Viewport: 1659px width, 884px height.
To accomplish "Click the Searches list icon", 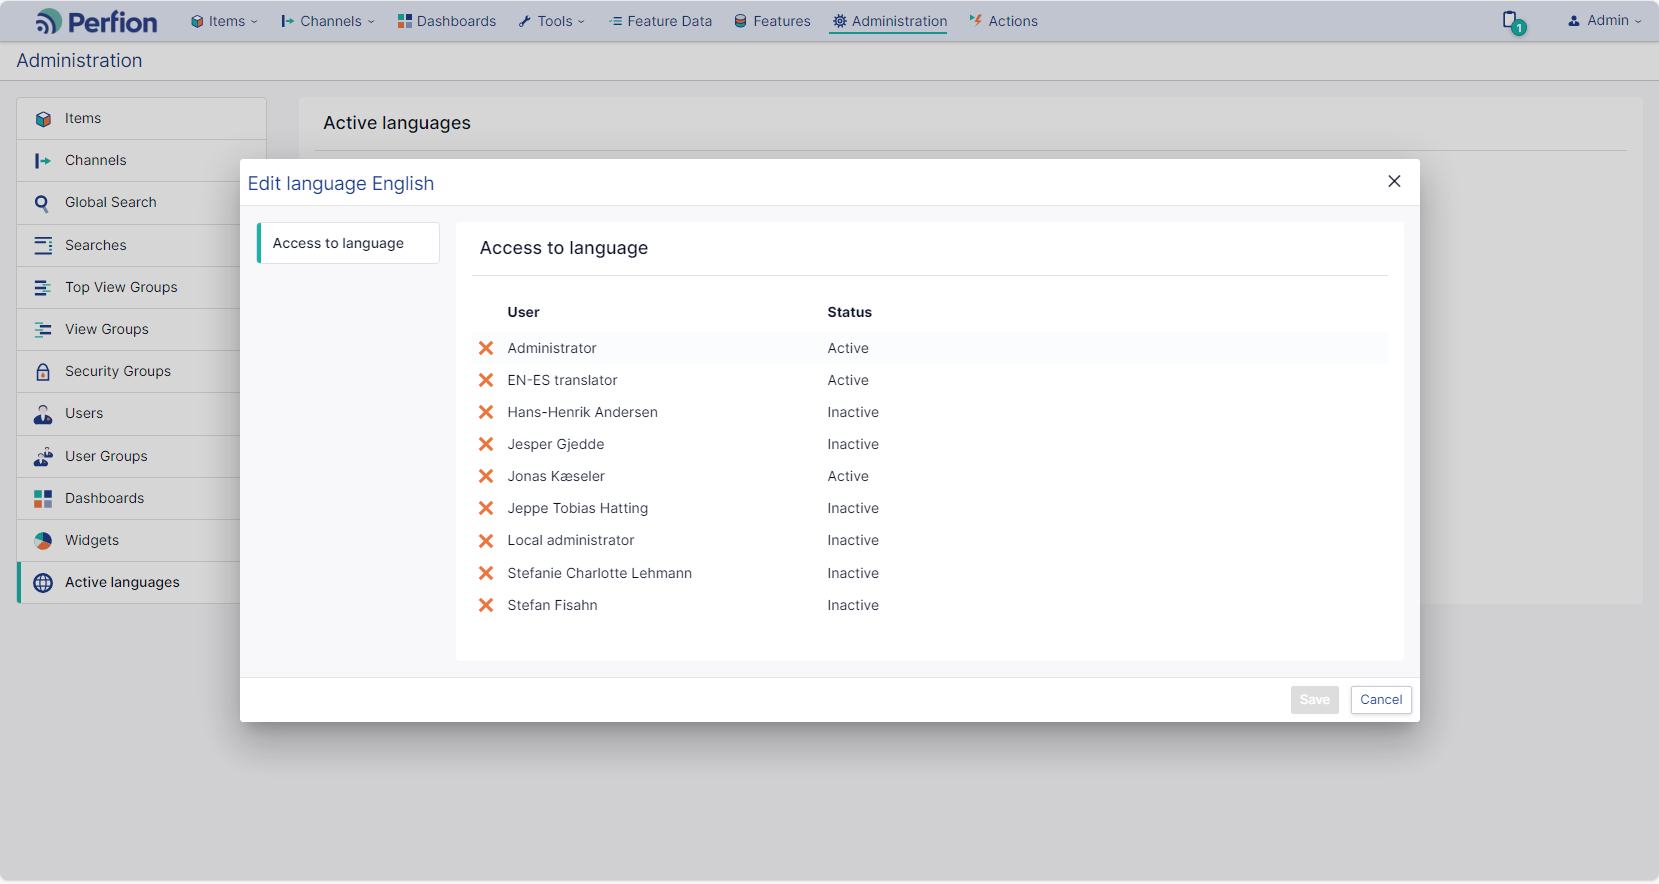I will click(43, 245).
